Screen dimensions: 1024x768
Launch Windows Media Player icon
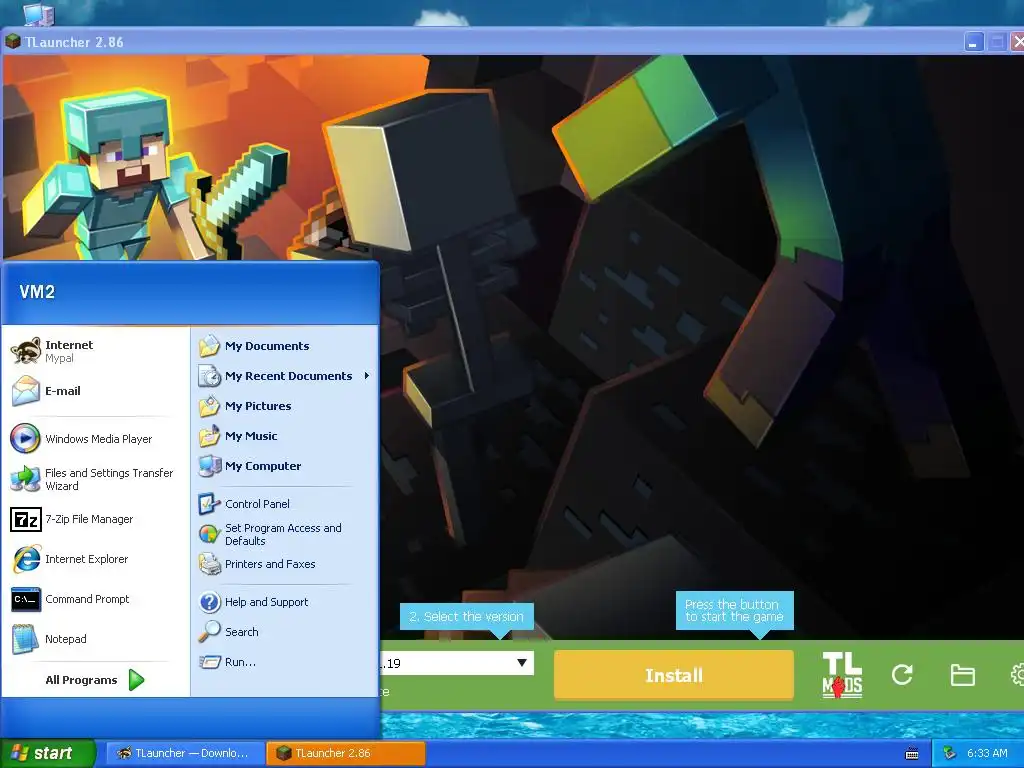point(25,439)
